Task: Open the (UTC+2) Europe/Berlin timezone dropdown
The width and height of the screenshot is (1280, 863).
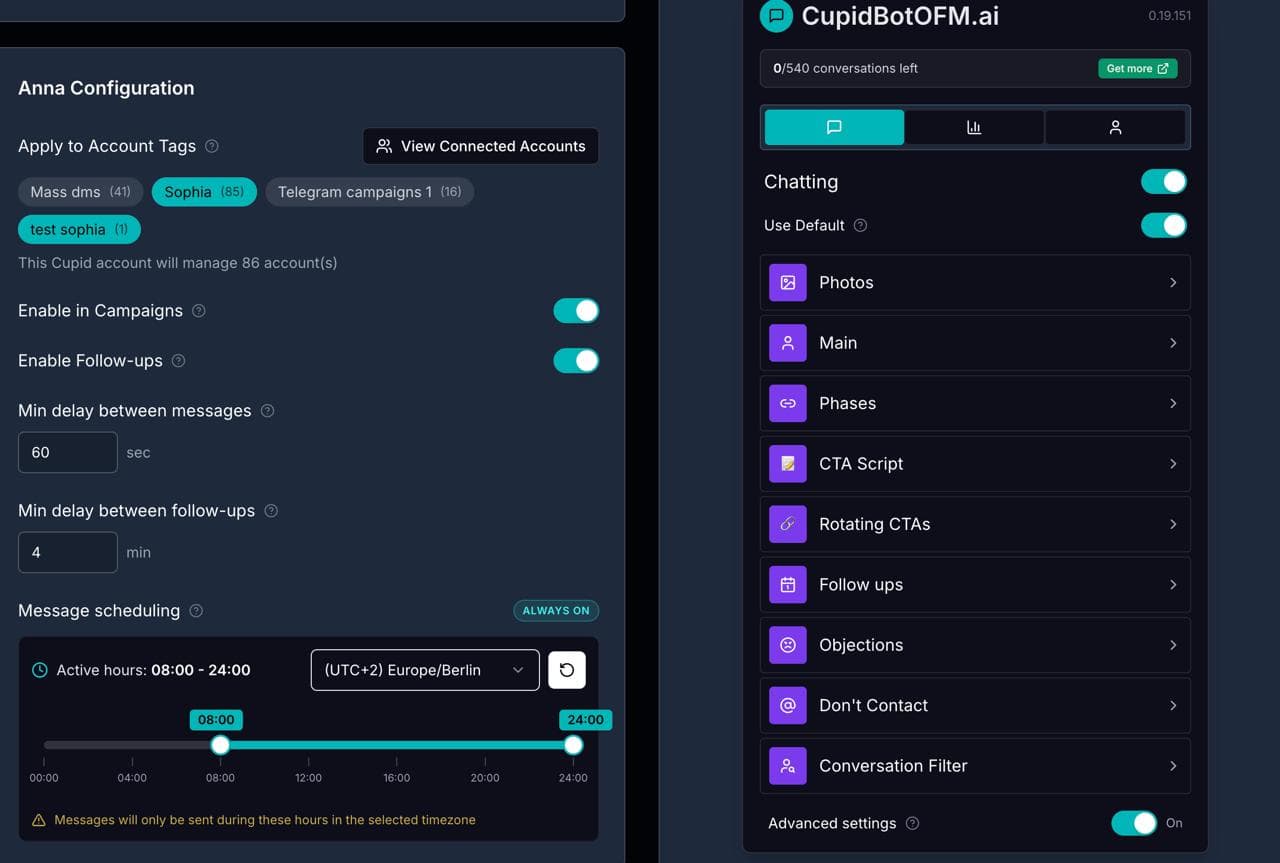Action: (425, 670)
